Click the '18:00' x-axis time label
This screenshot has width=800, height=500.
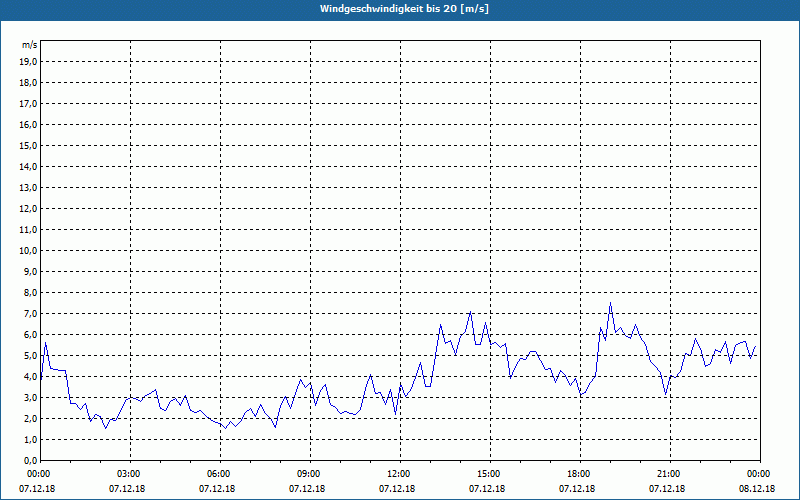tap(580, 474)
